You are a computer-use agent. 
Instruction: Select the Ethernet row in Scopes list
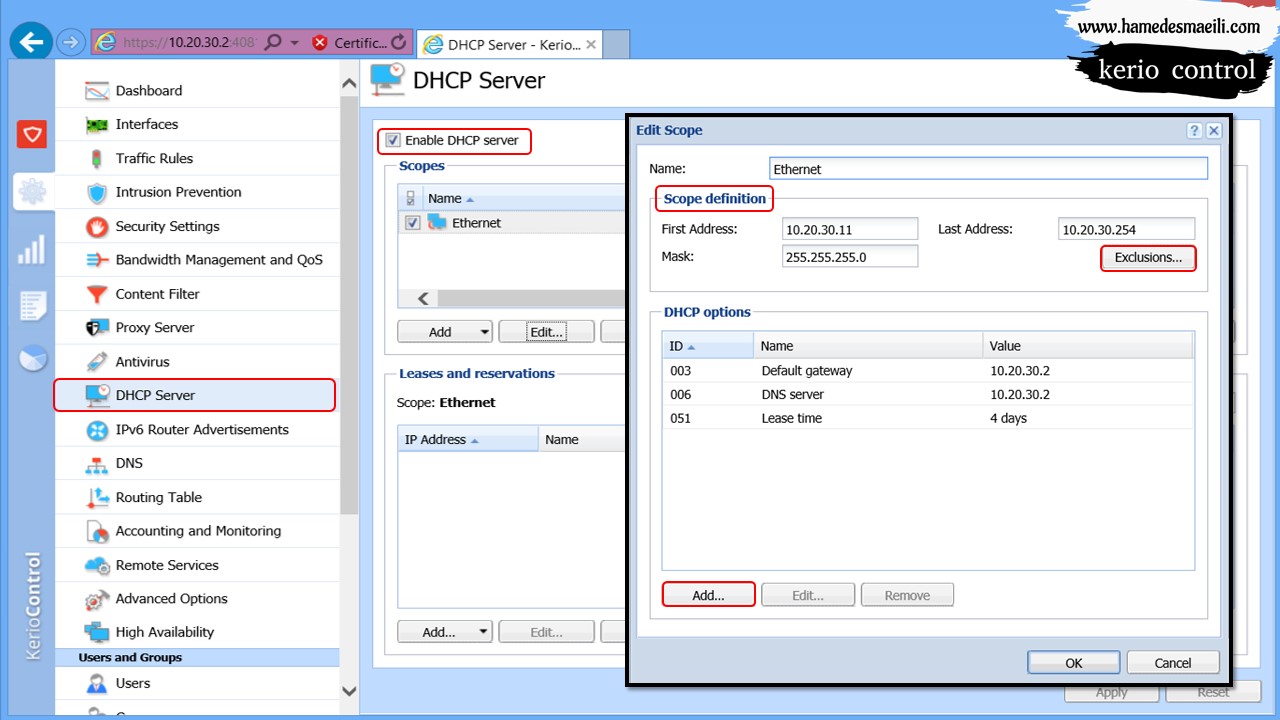pos(513,223)
